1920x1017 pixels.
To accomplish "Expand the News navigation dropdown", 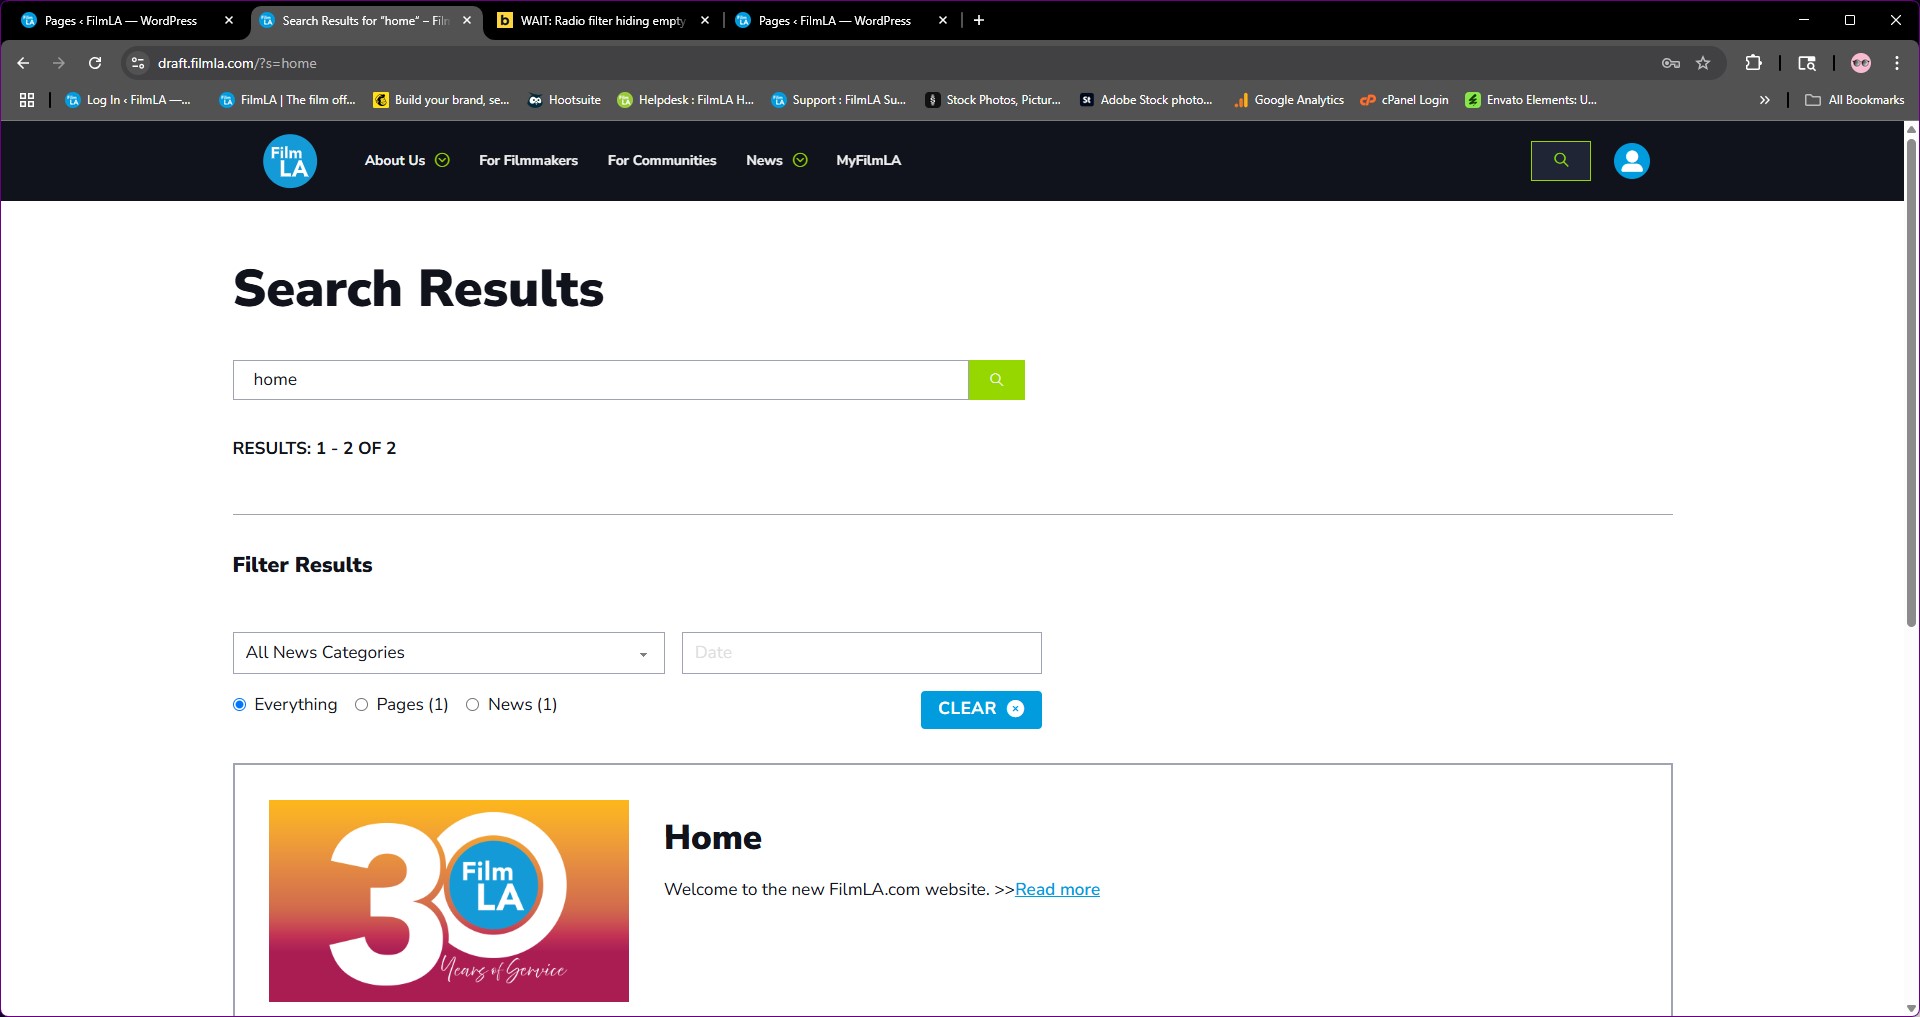I will (799, 161).
